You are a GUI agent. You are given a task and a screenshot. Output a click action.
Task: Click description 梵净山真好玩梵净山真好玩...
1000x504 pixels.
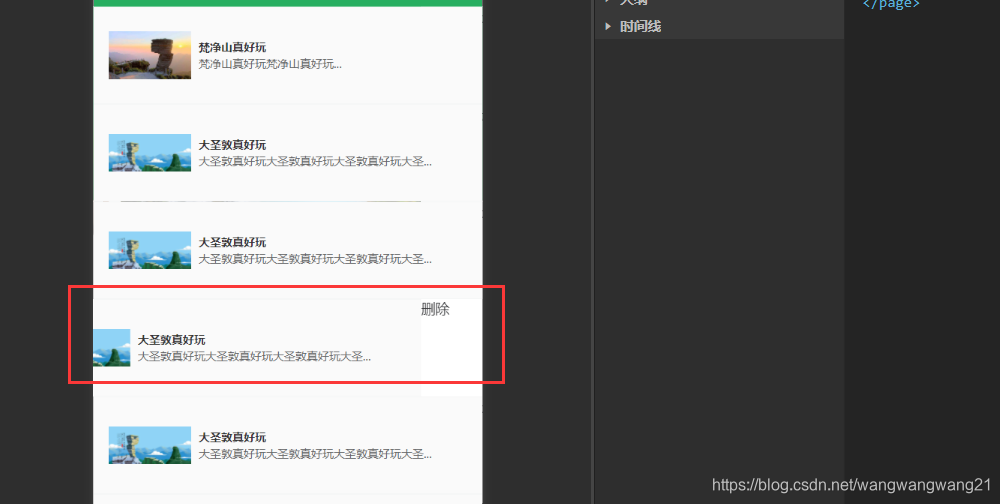tap(270, 64)
